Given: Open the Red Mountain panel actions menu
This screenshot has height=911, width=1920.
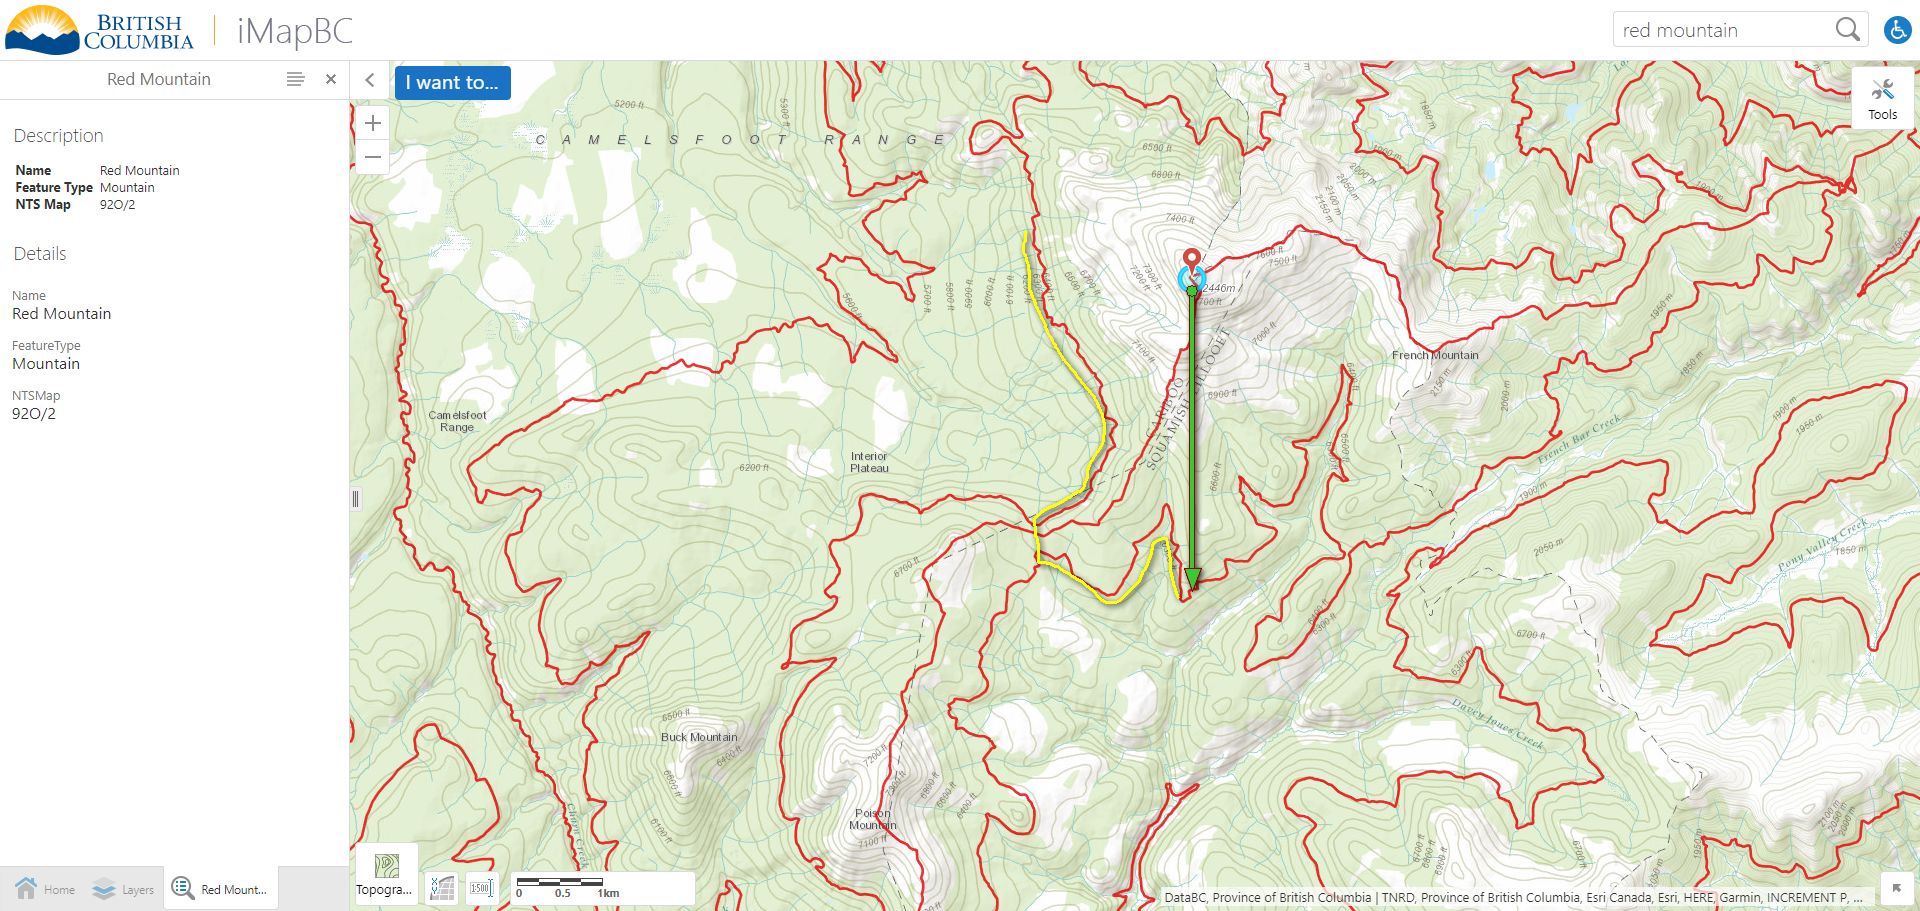Looking at the screenshot, I should [x=295, y=79].
